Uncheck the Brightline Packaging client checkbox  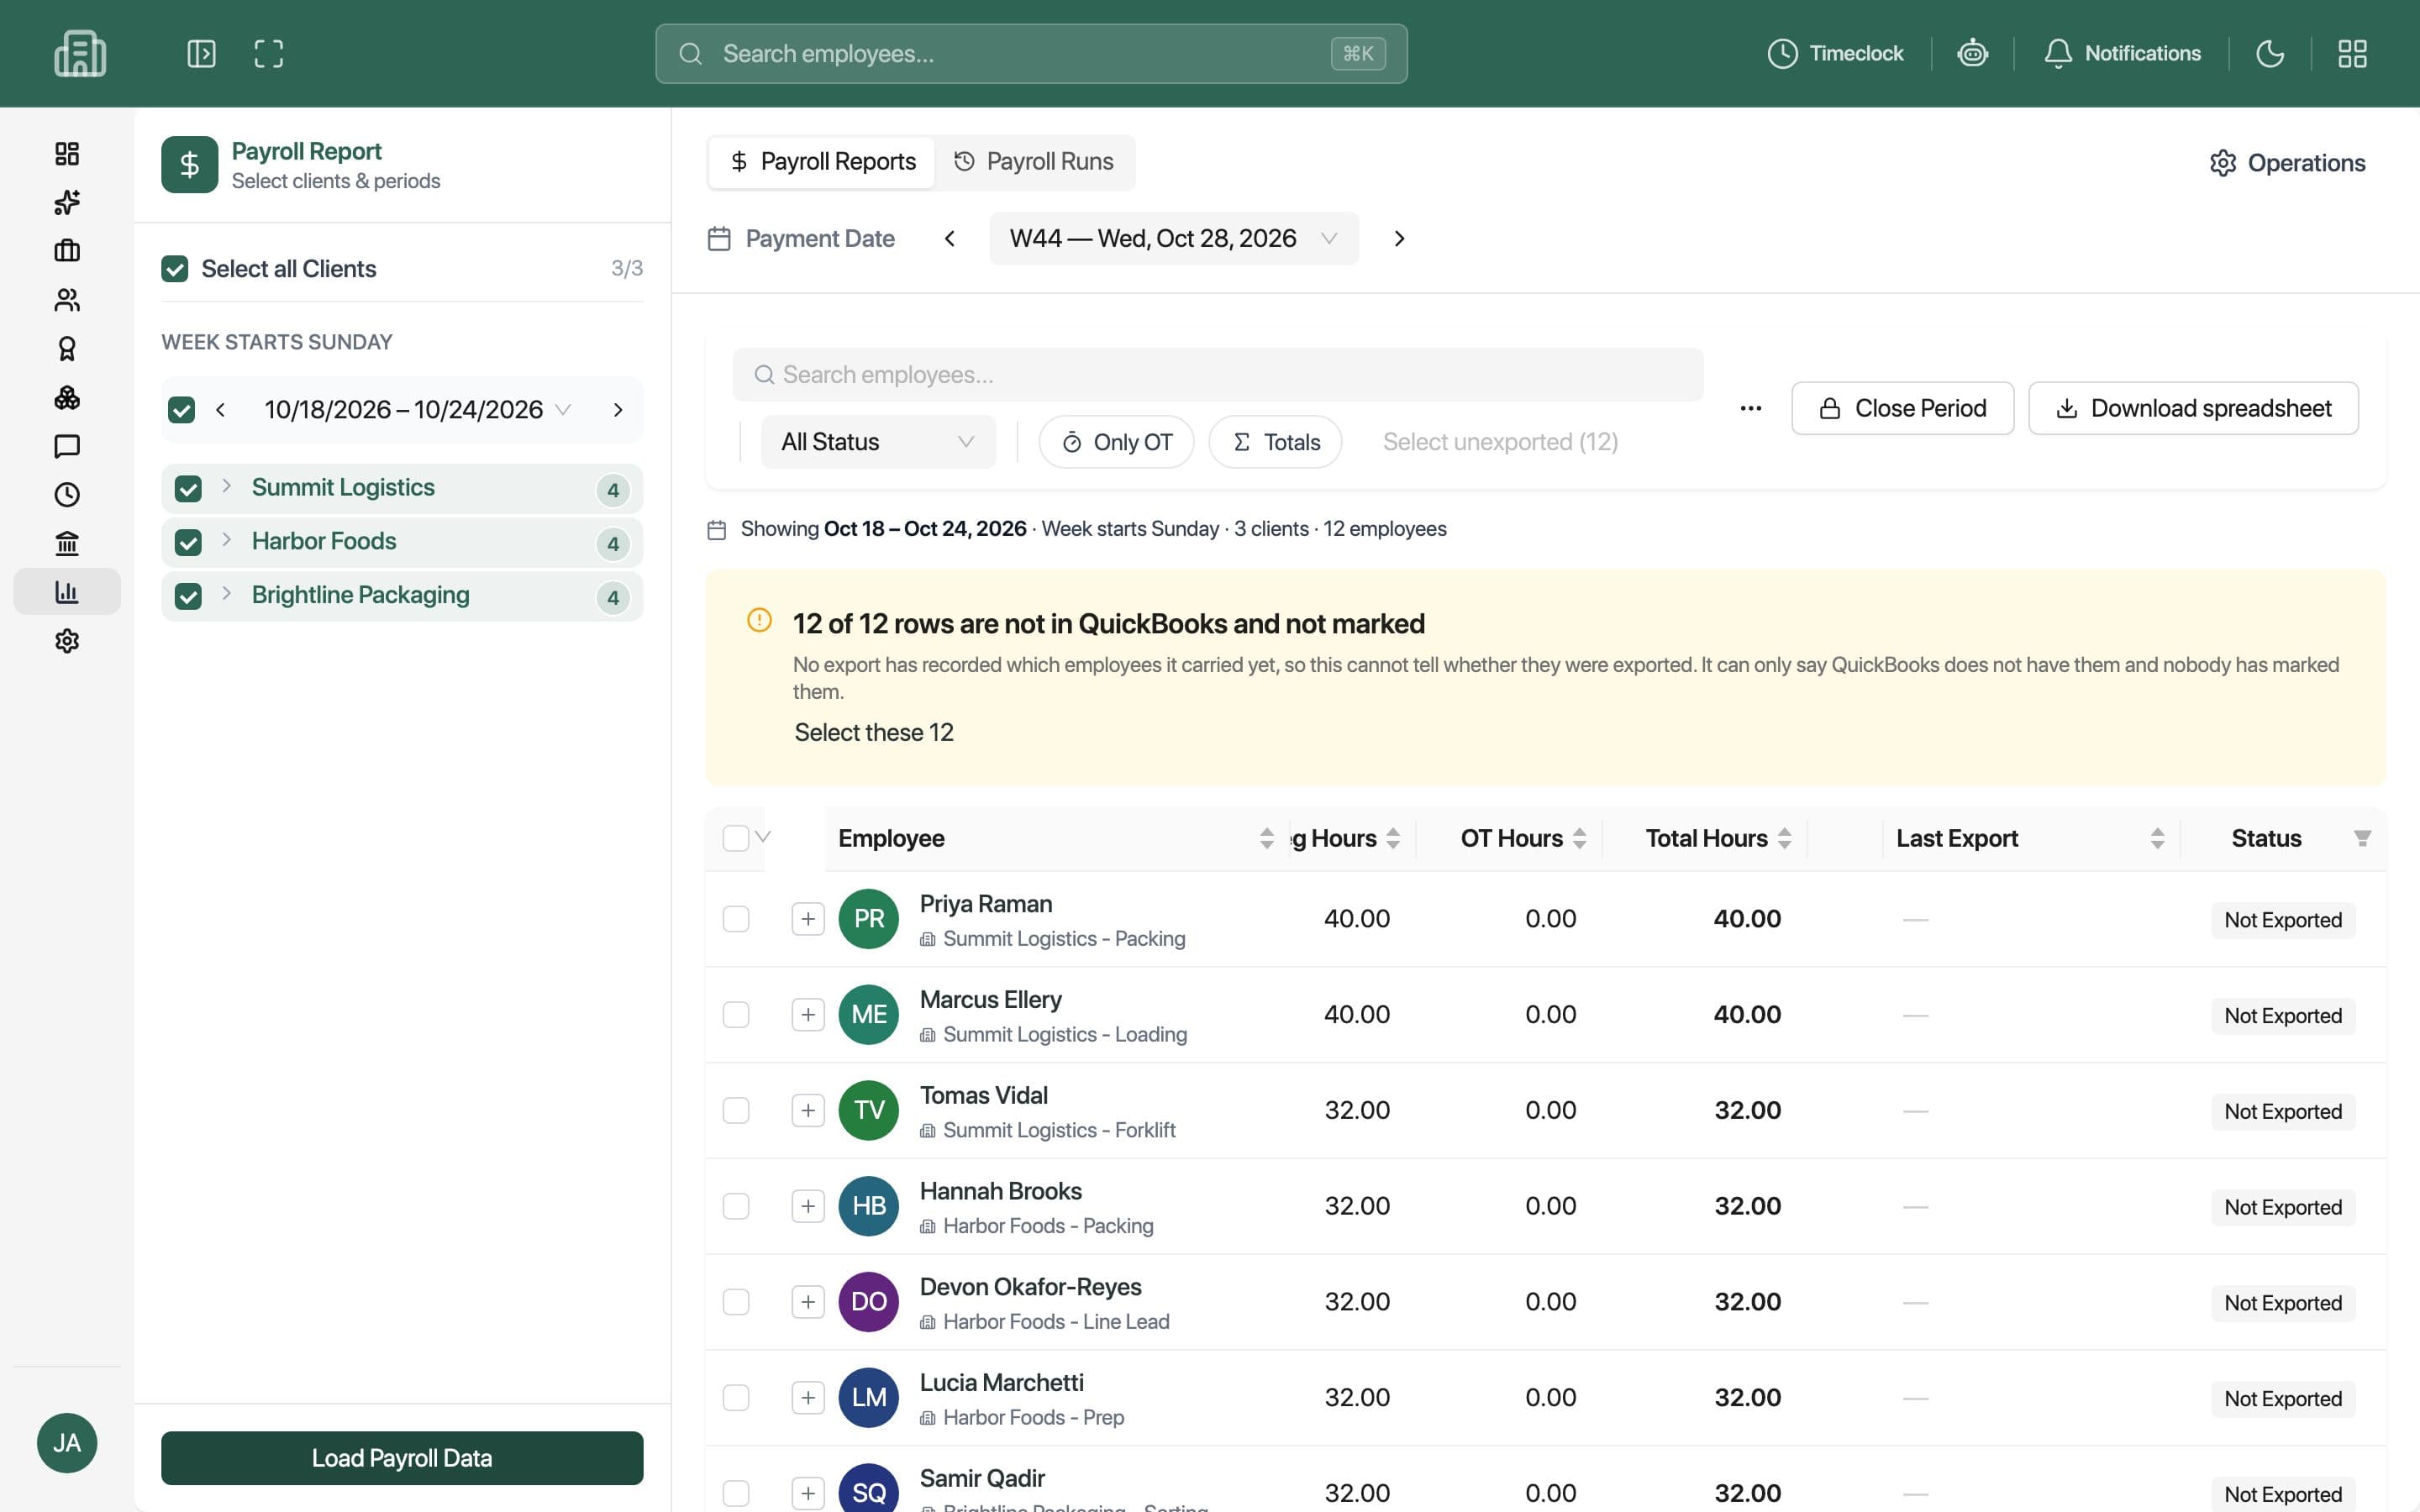tap(188, 597)
